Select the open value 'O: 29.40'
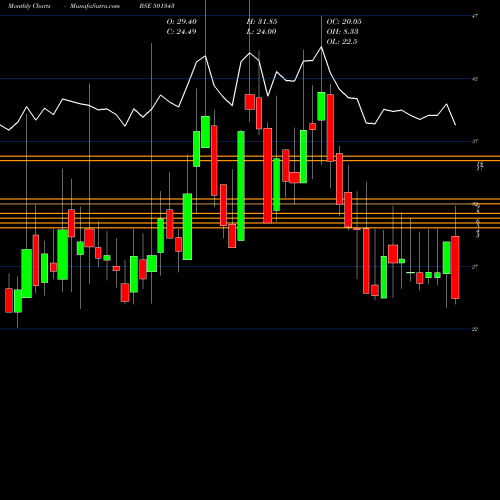The image size is (500, 500). (182, 22)
